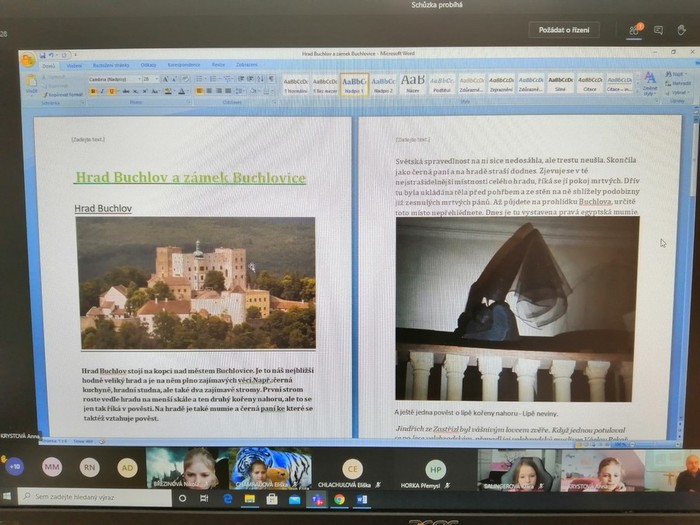Viewport: 700px width, 525px height.
Task: Open the Odkazy ribbon tab
Action: click(x=148, y=65)
